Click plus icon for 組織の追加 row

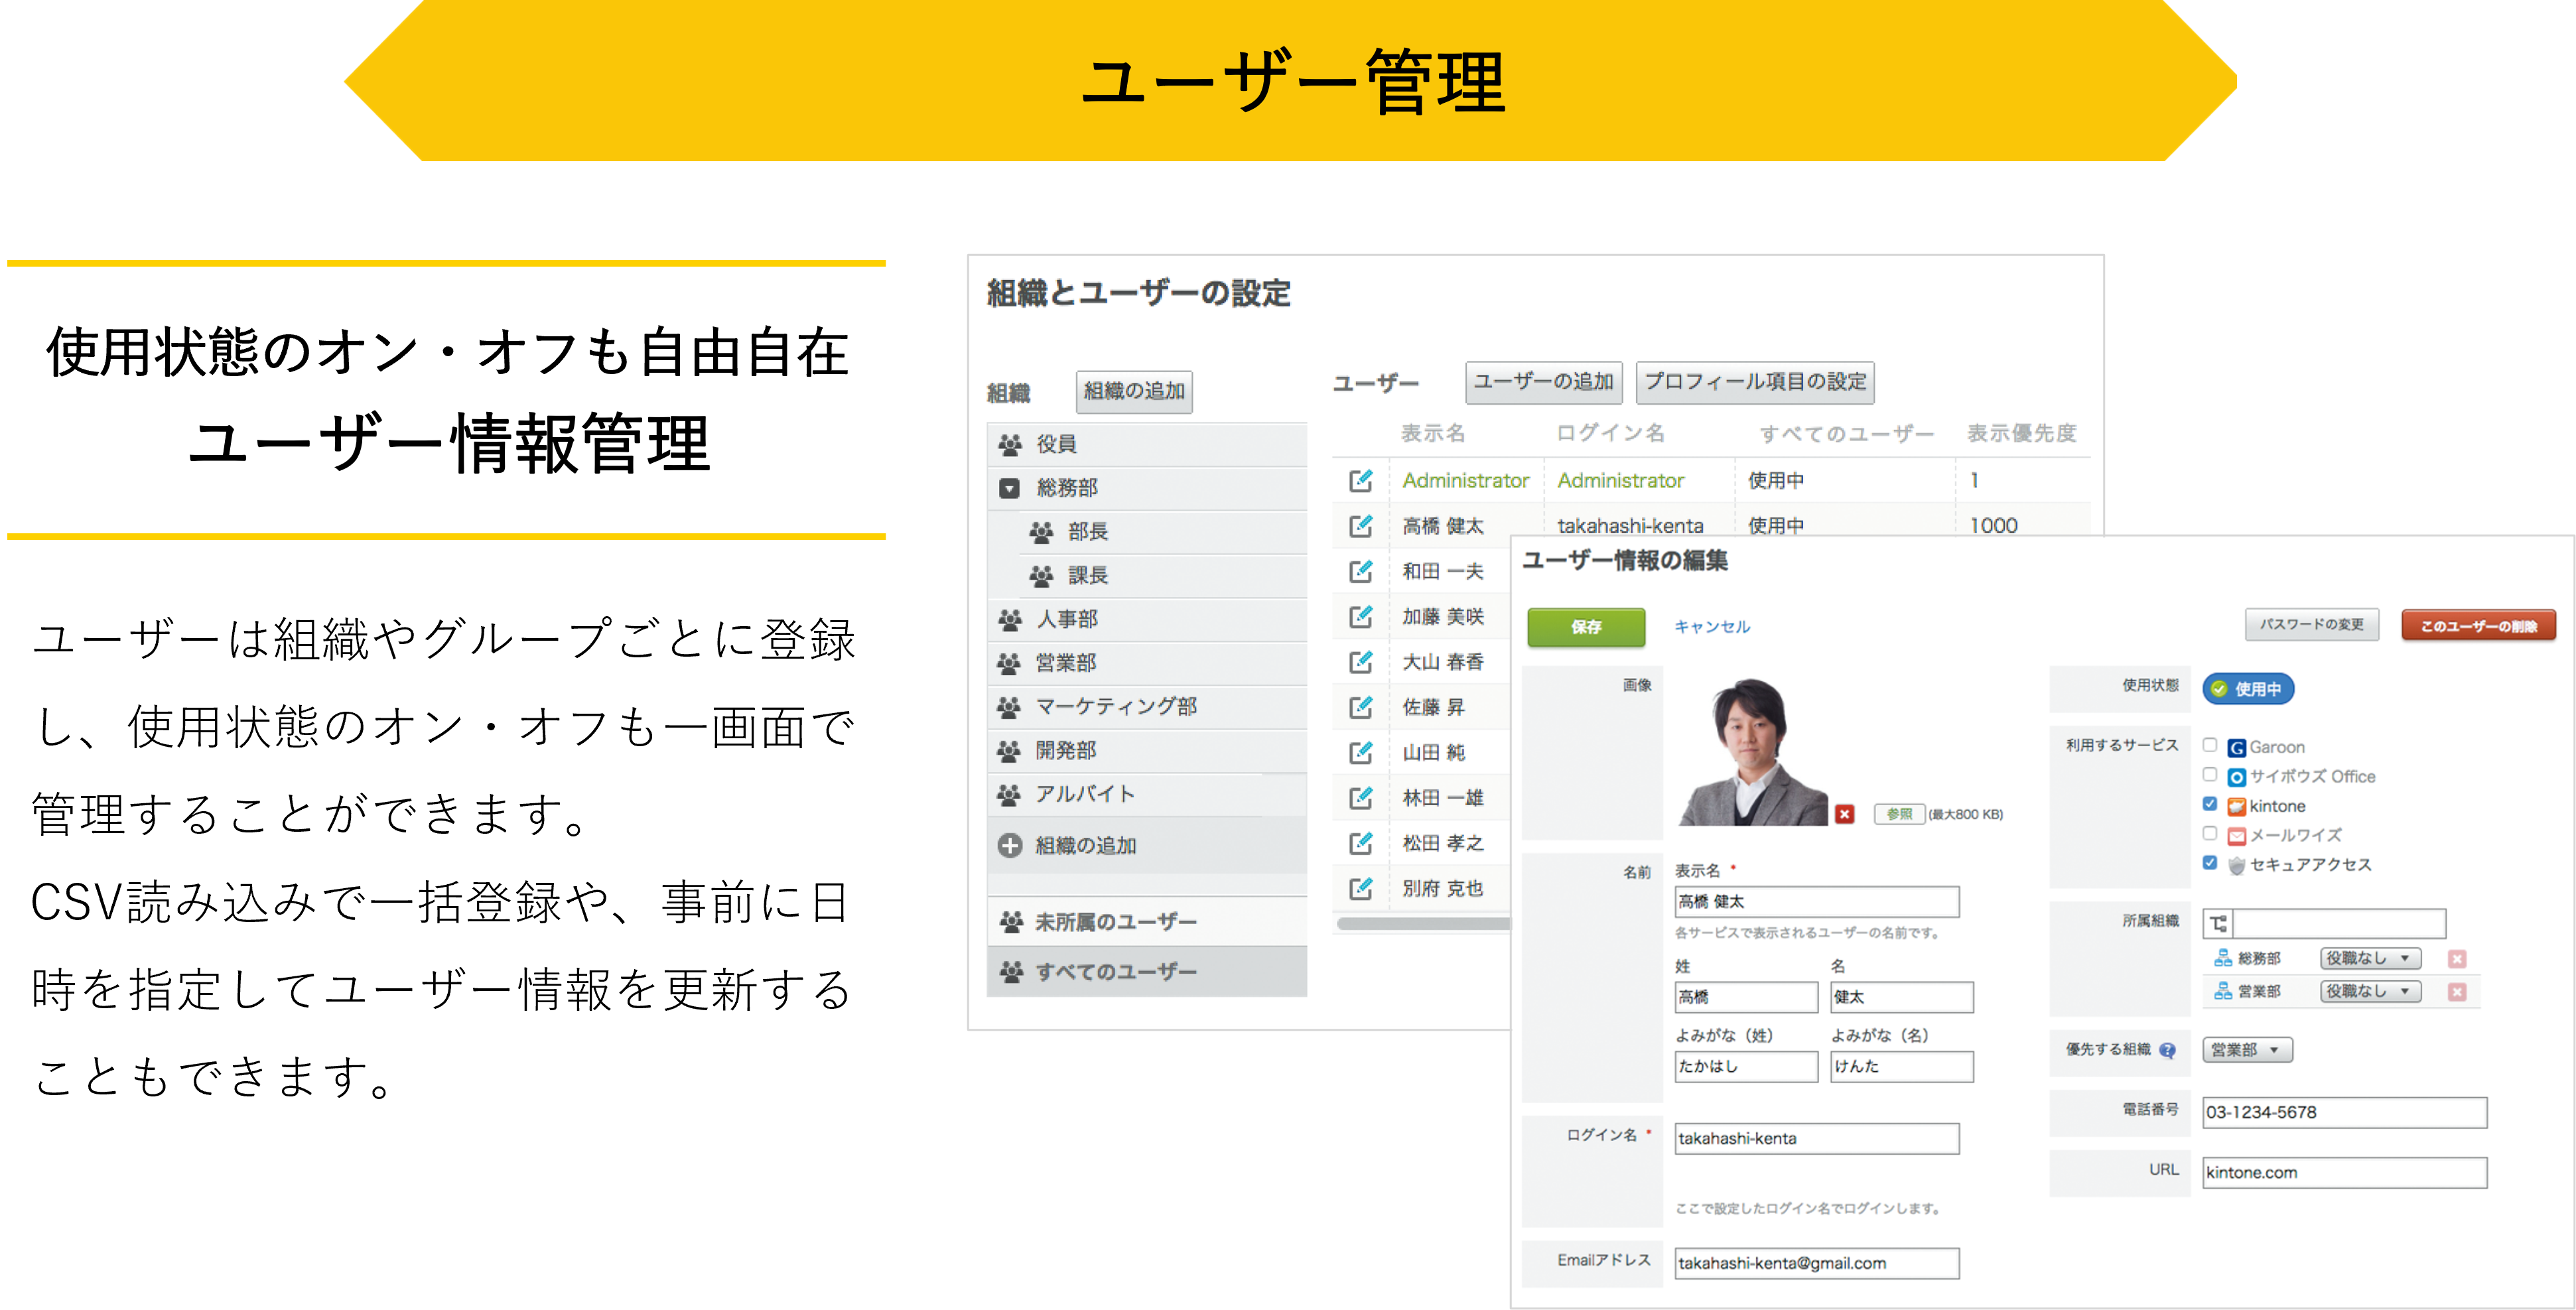click(x=1010, y=845)
